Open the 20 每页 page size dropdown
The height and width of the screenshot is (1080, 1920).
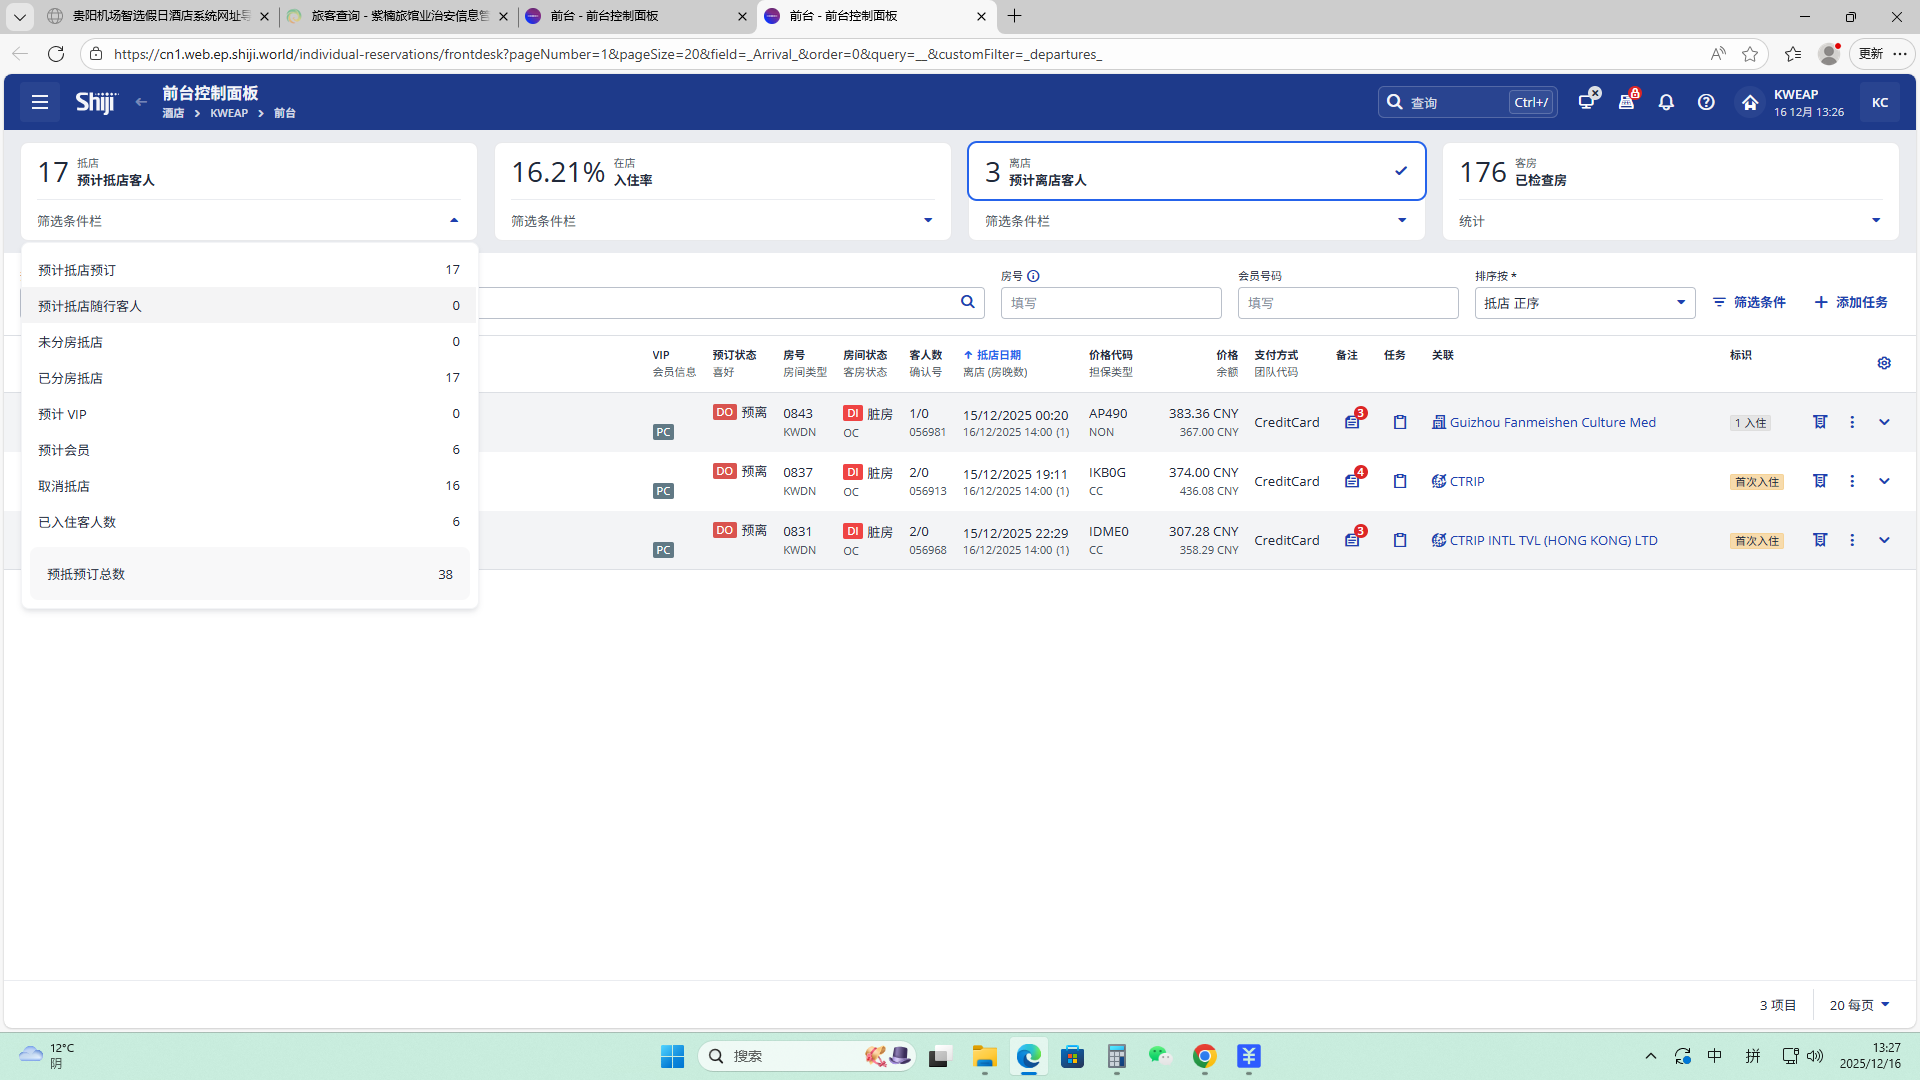[x=1859, y=1005]
